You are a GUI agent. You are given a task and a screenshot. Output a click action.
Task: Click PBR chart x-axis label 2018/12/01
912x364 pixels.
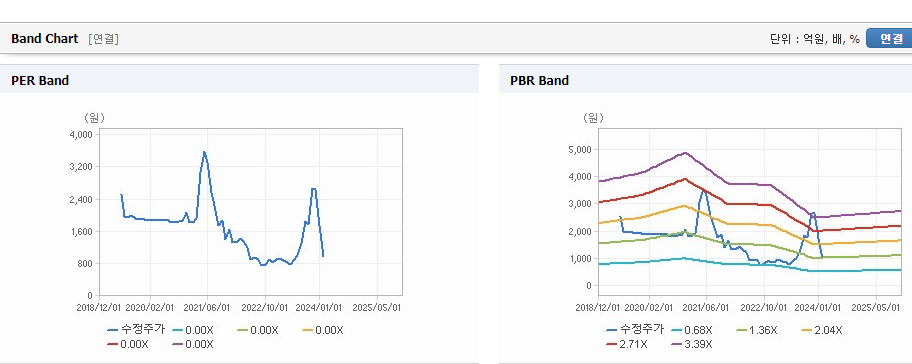coord(598,307)
